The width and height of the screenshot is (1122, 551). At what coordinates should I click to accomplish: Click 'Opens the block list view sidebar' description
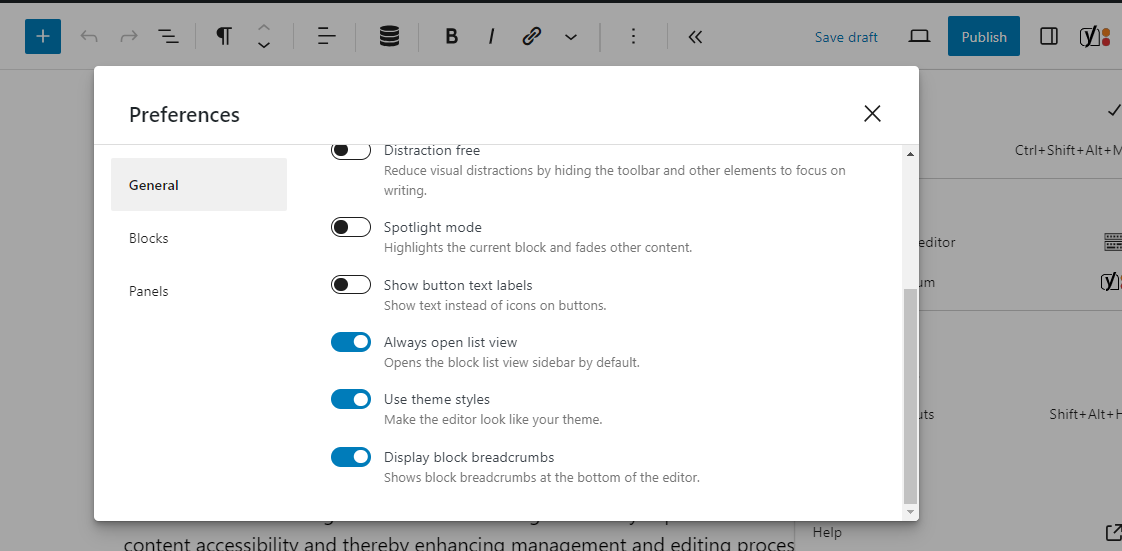(x=512, y=363)
